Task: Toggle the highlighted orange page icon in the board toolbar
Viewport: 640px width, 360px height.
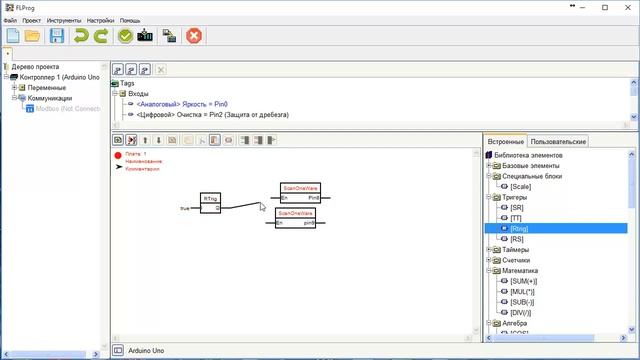Action: point(215,140)
